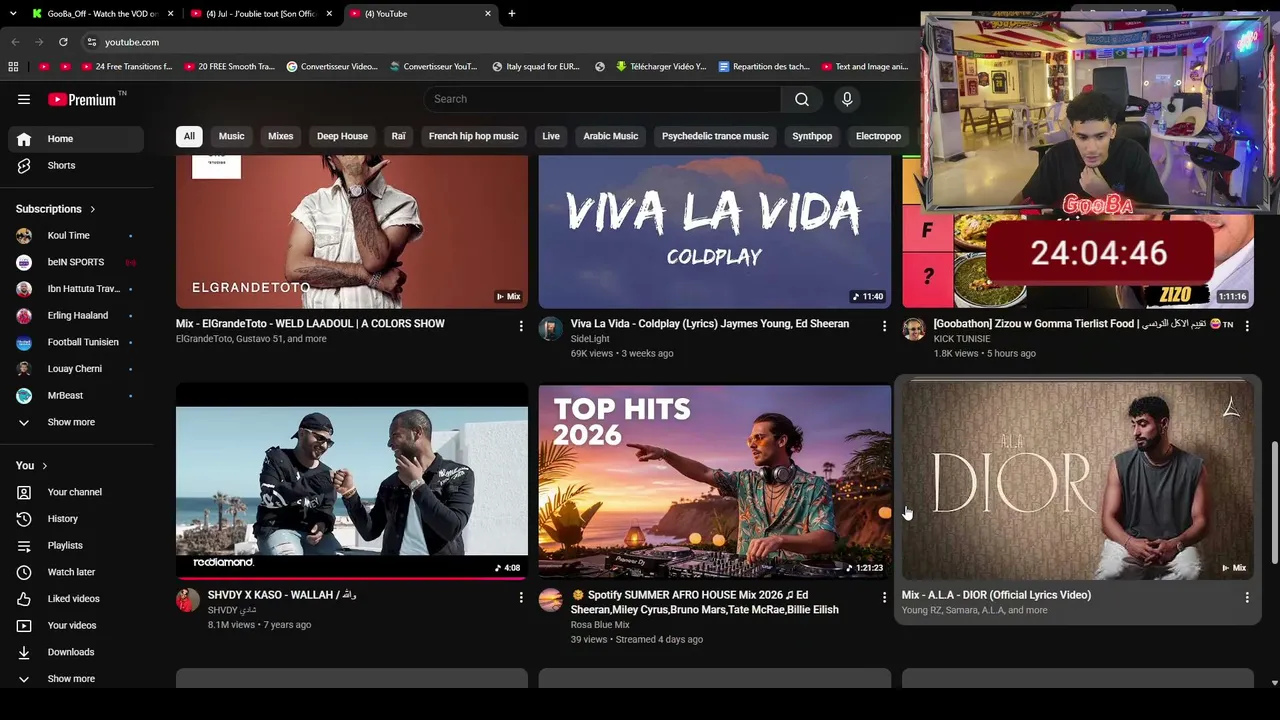Click the KICK TUNISIE channel avatar
The width and height of the screenshot is (1280, 720).
914,329
